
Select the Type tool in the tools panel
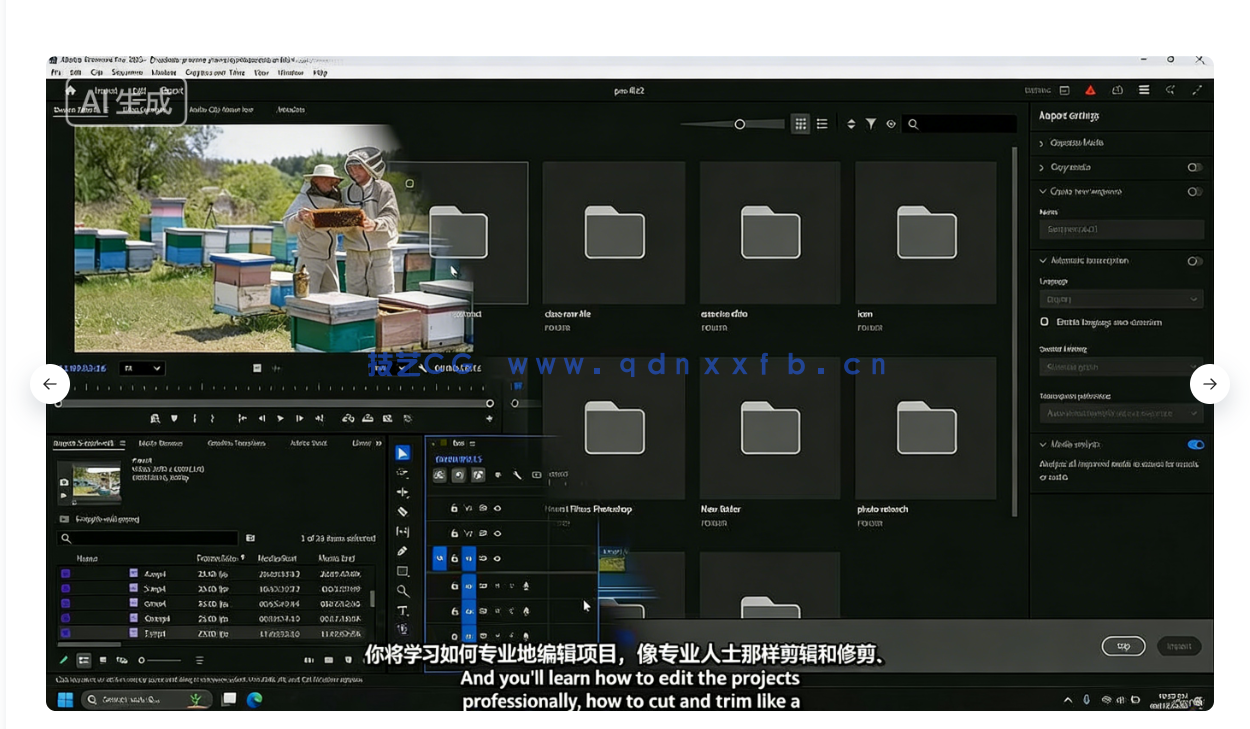[x=403, y=611]
